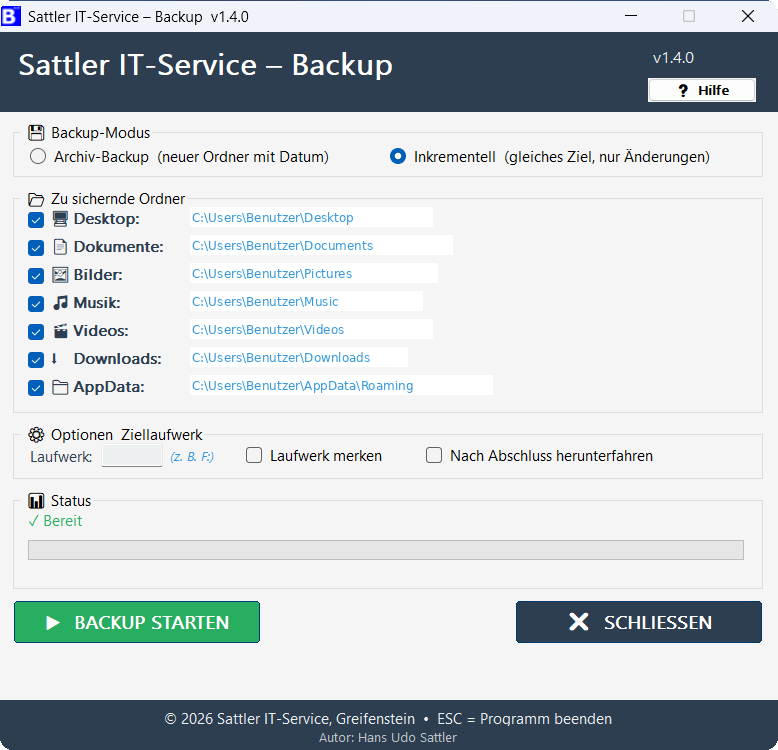Click the hint text (z. B. F:)

tap(192, 457)
